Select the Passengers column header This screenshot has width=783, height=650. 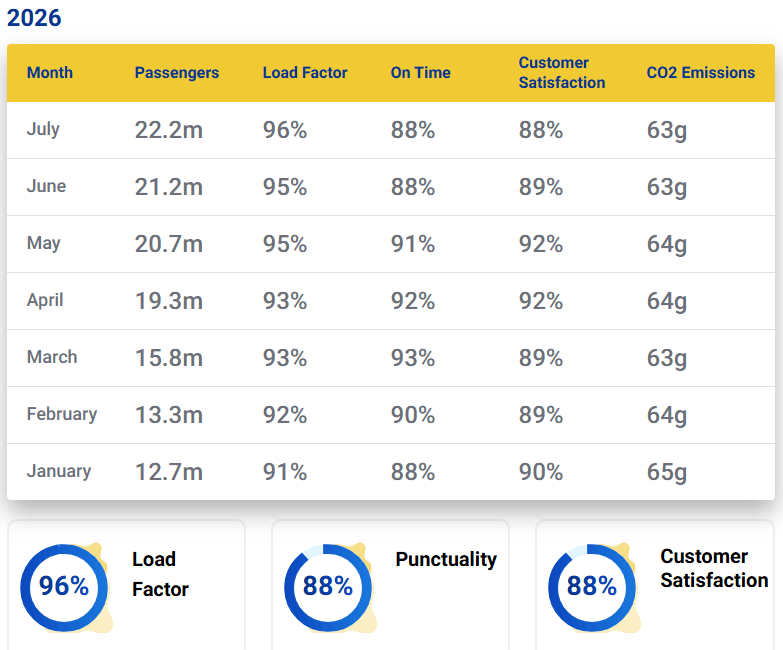[x=177, y=73]
